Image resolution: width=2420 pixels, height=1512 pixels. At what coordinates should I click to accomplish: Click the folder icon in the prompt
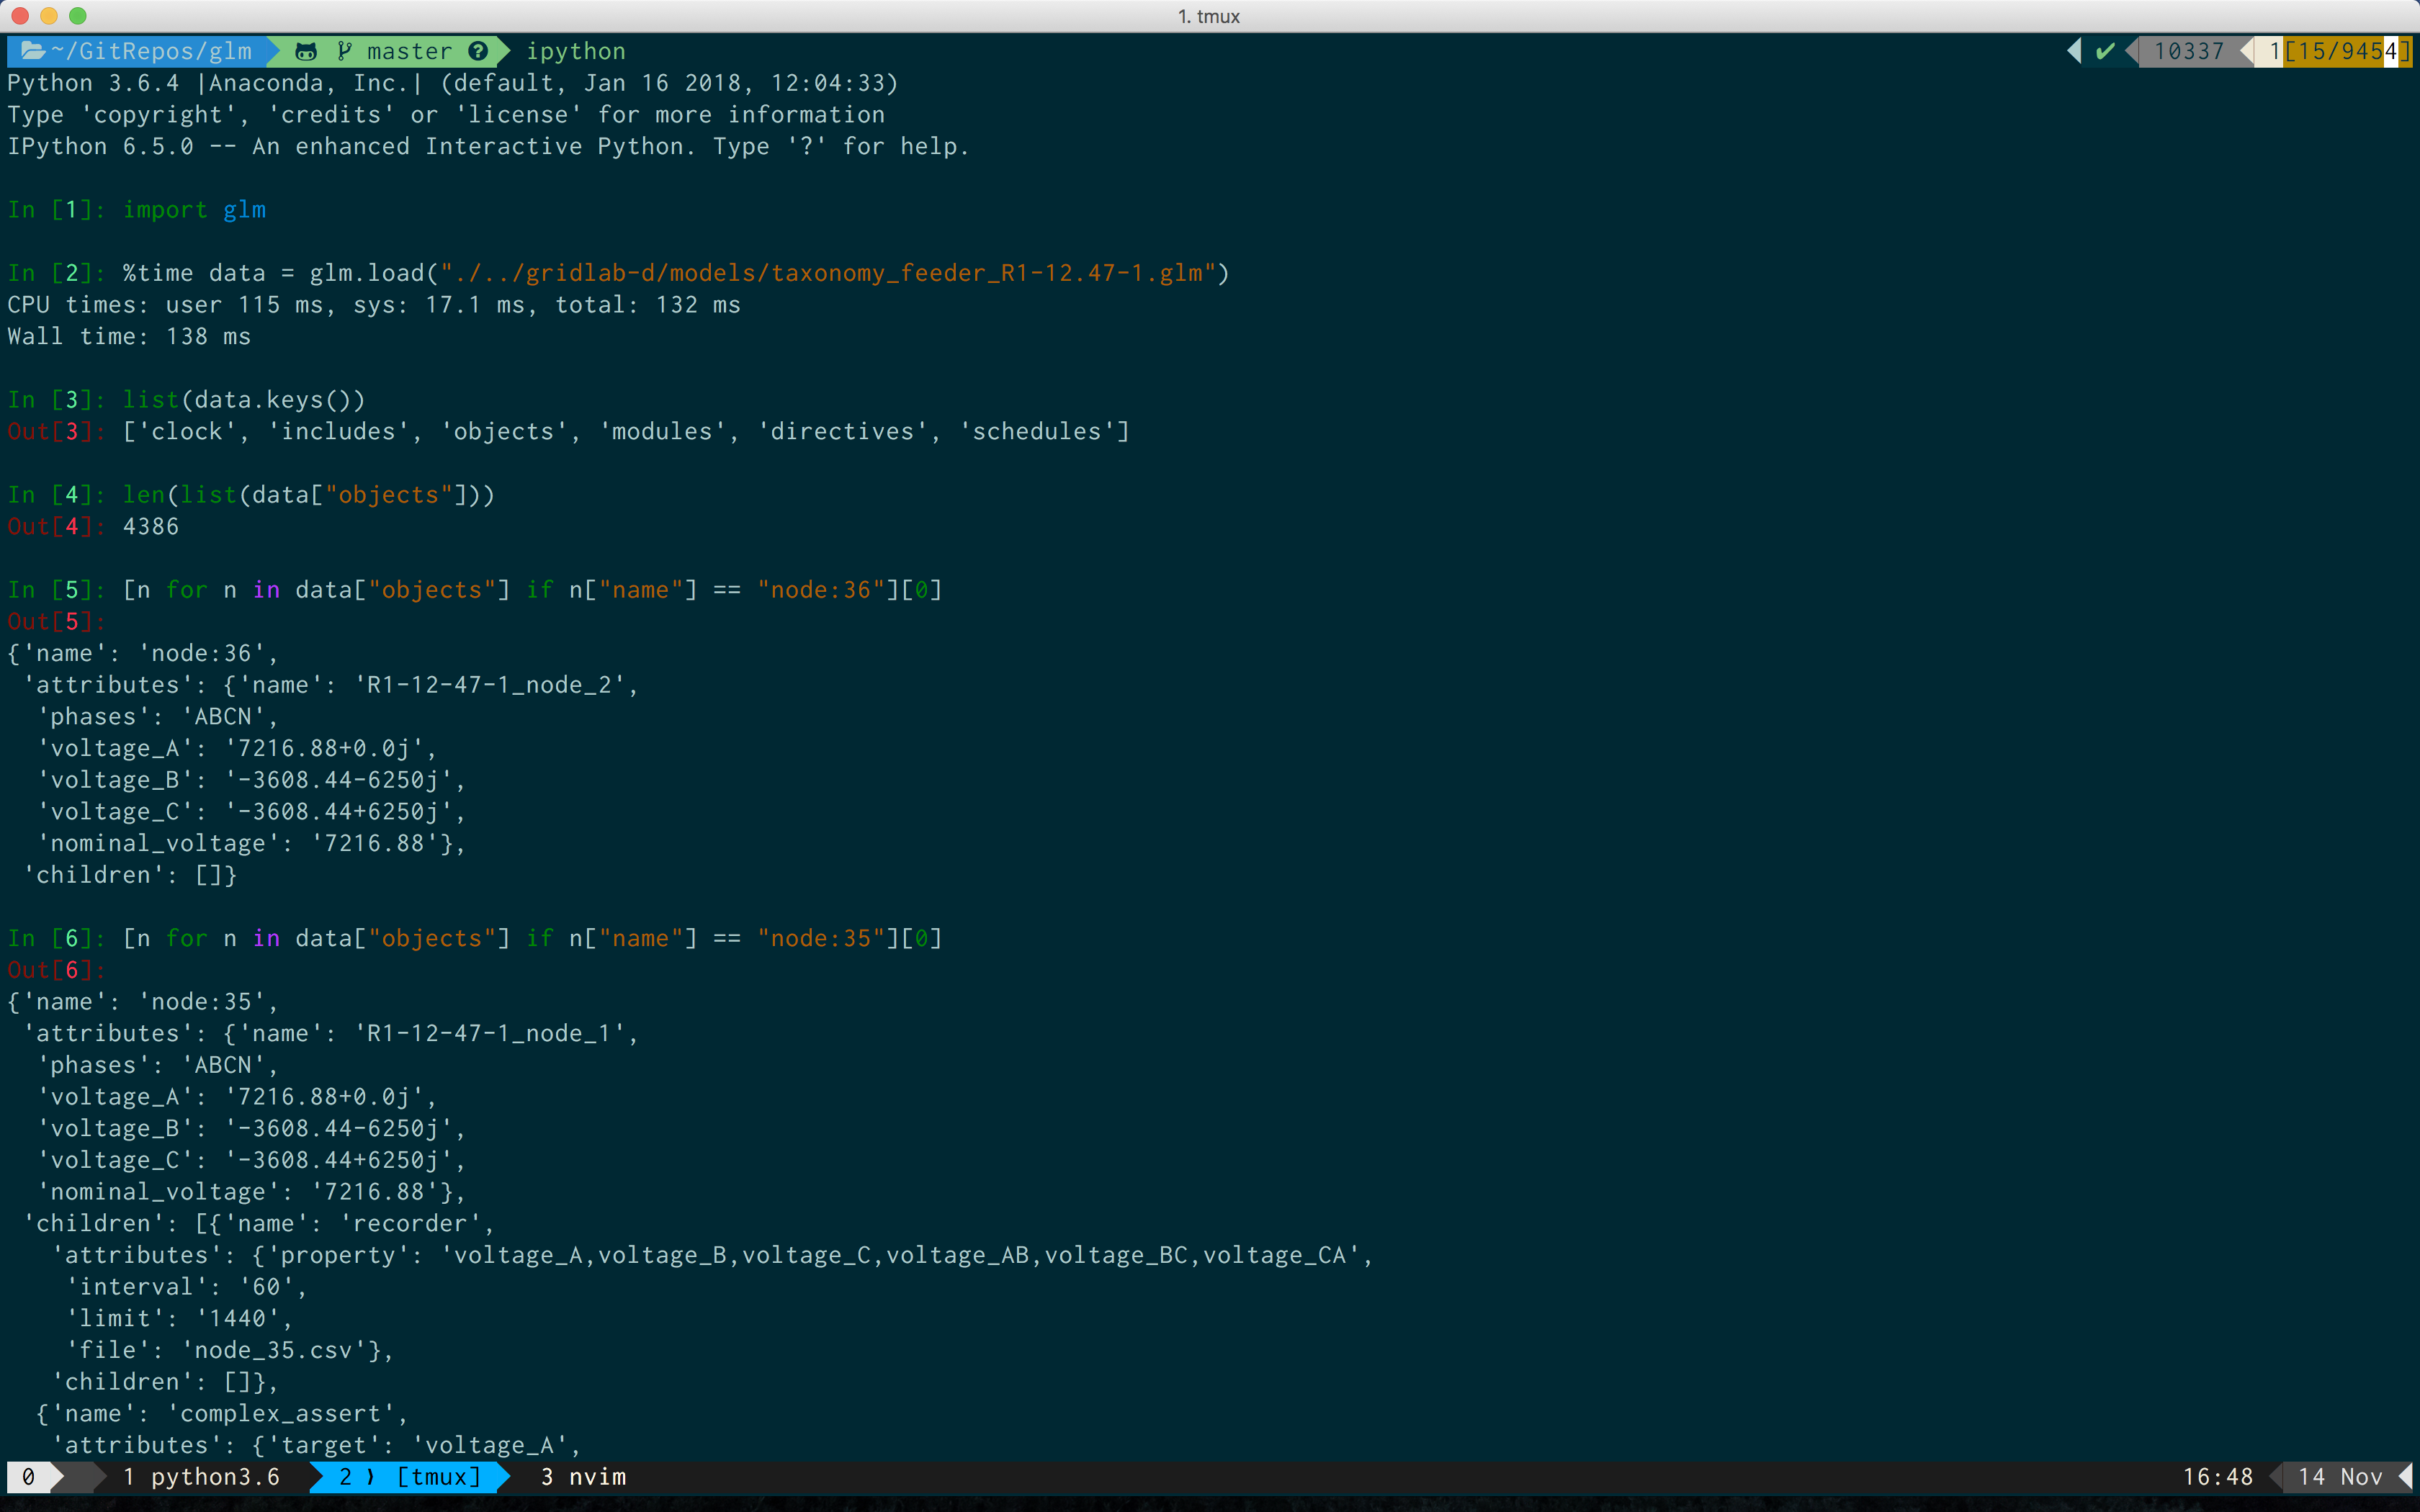(x=32, y=51)
